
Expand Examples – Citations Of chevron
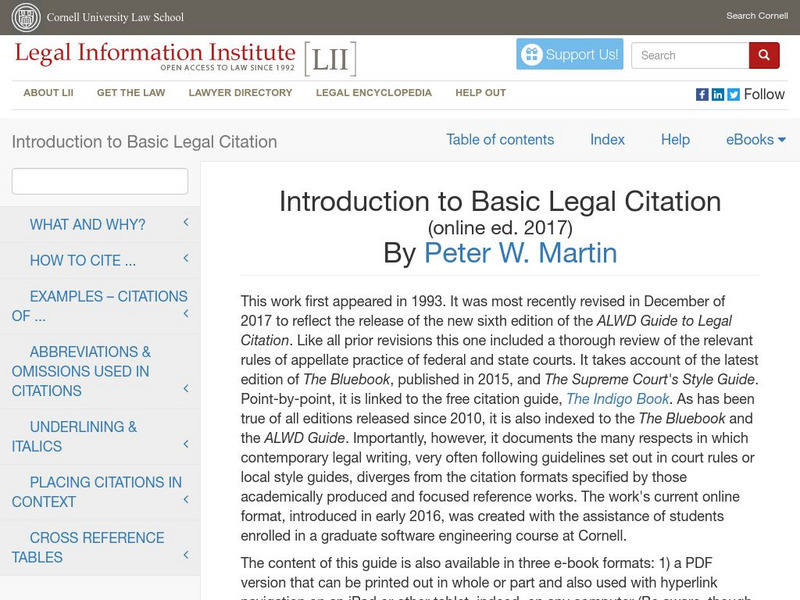[x=186, y=314]
